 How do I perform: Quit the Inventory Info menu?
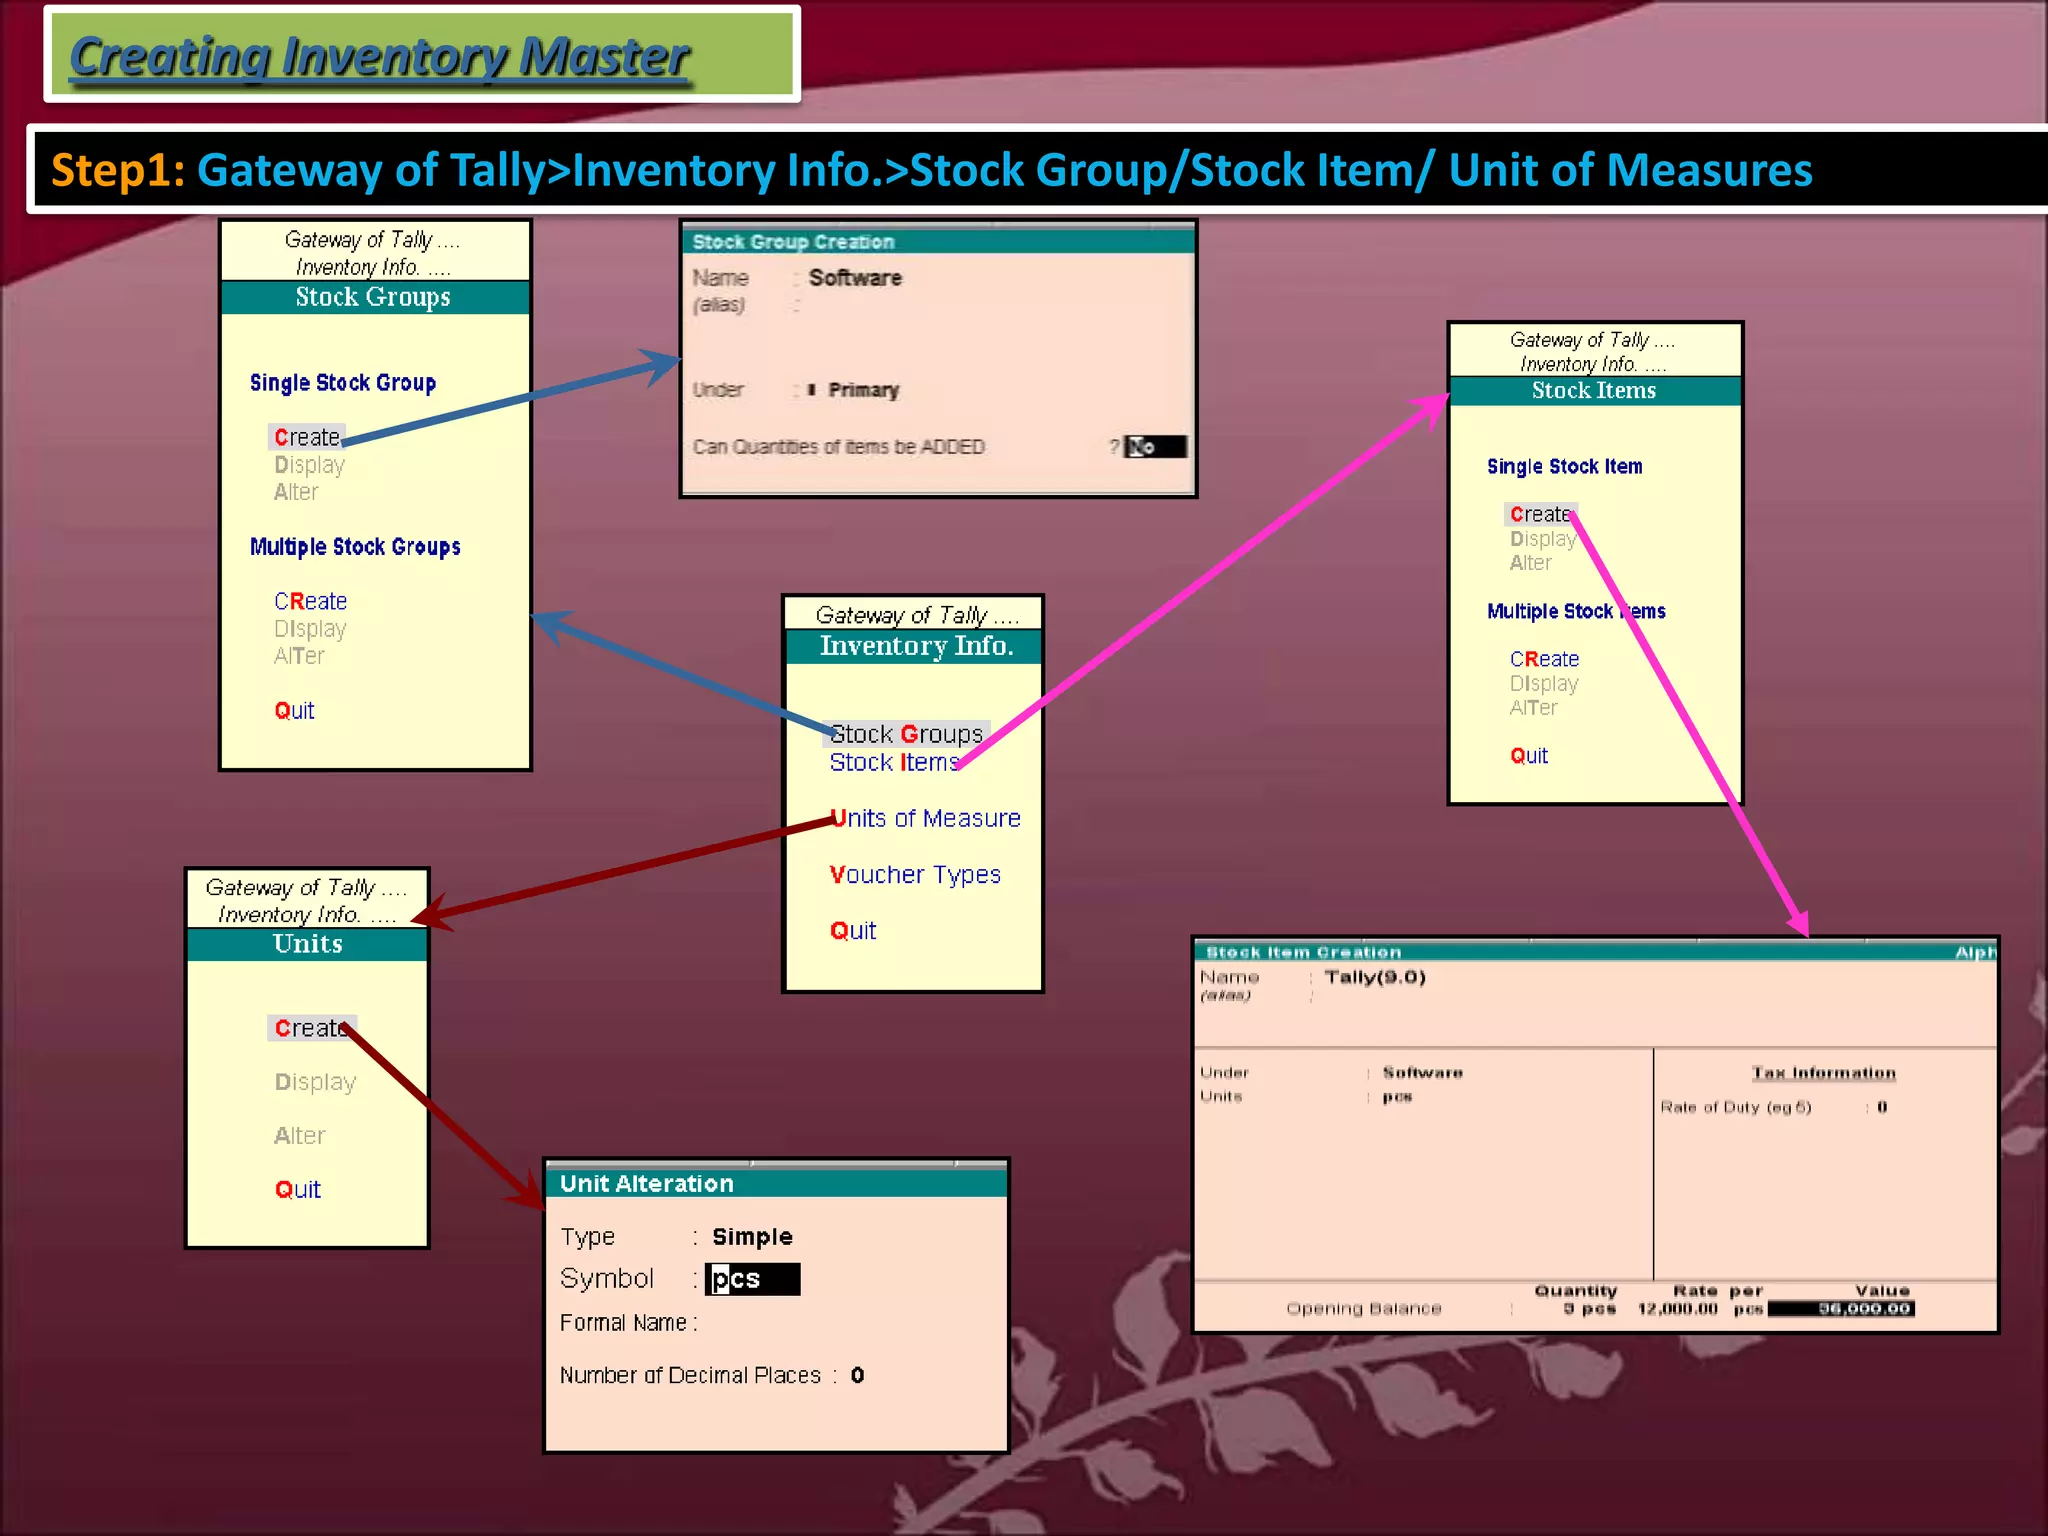(852, 930)
